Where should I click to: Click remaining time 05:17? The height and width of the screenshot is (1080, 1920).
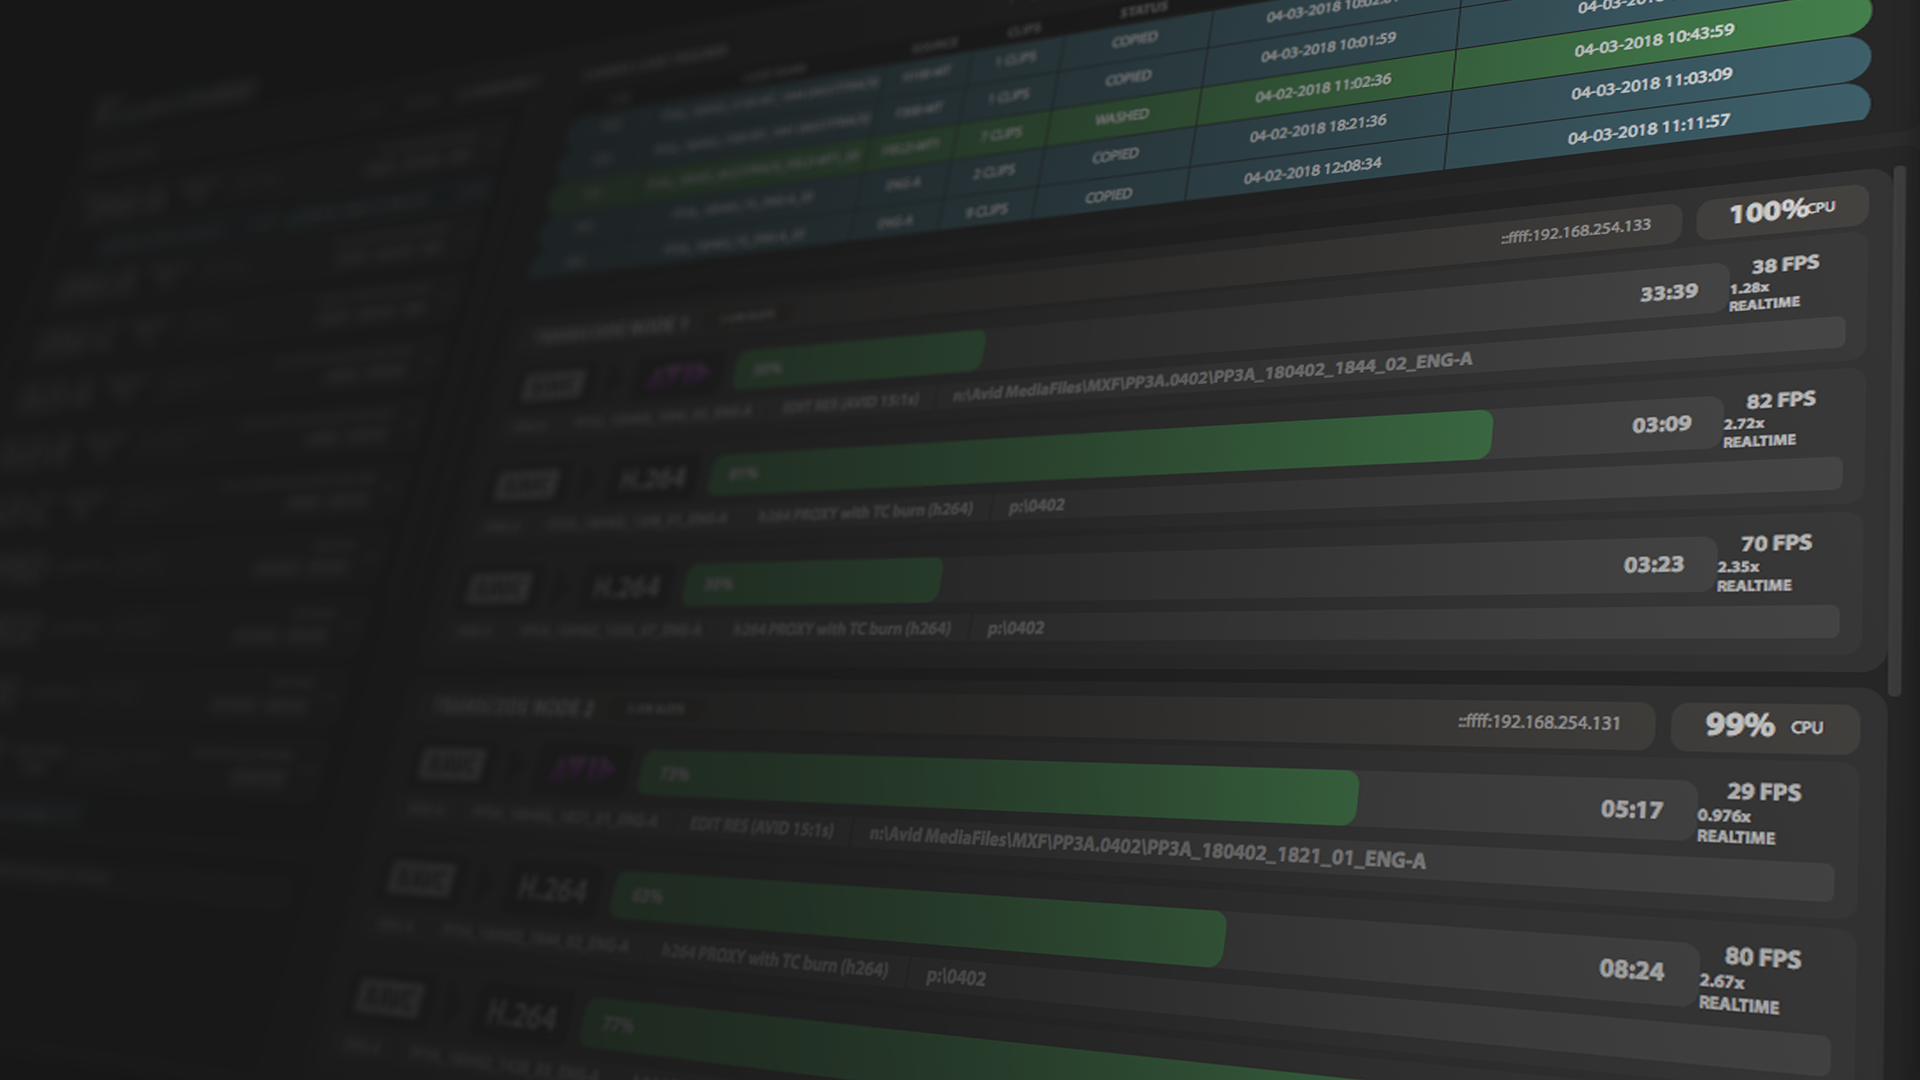[1631, 809]
